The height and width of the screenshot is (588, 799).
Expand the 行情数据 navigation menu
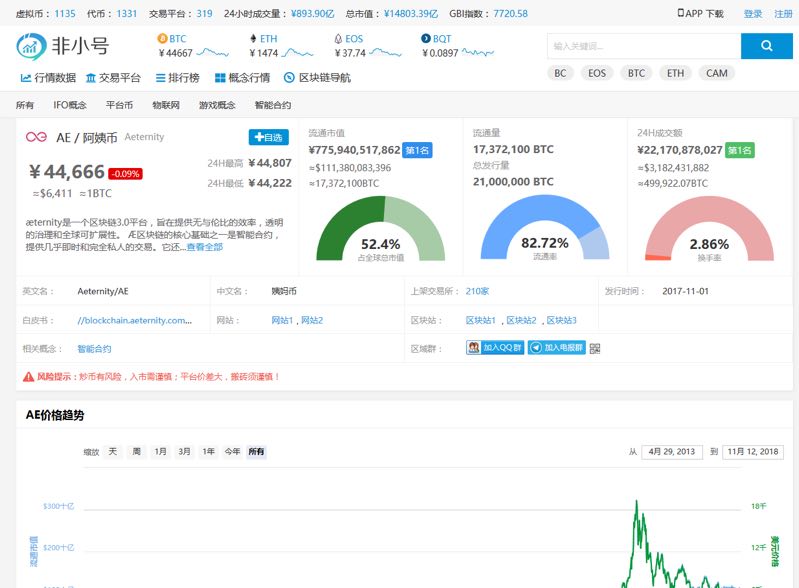(48, 78)
